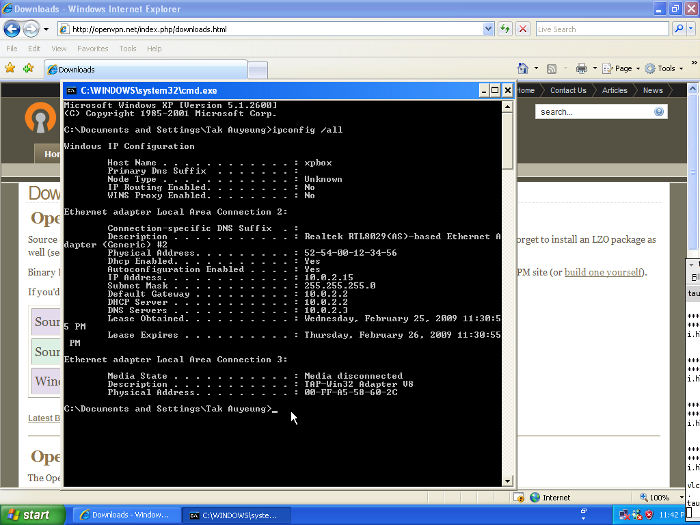Select the Downloads browser tab
This screenshot has width=700, height=525.
[146, 70]
